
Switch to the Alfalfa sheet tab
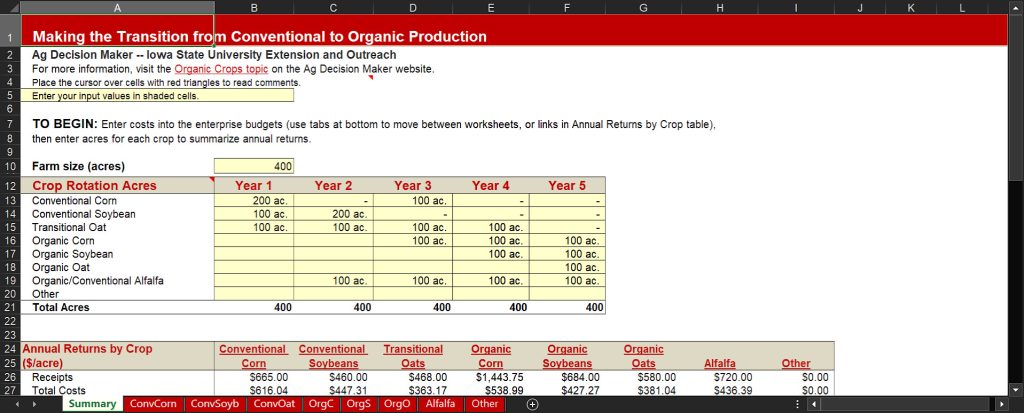(x=440, y=404)
